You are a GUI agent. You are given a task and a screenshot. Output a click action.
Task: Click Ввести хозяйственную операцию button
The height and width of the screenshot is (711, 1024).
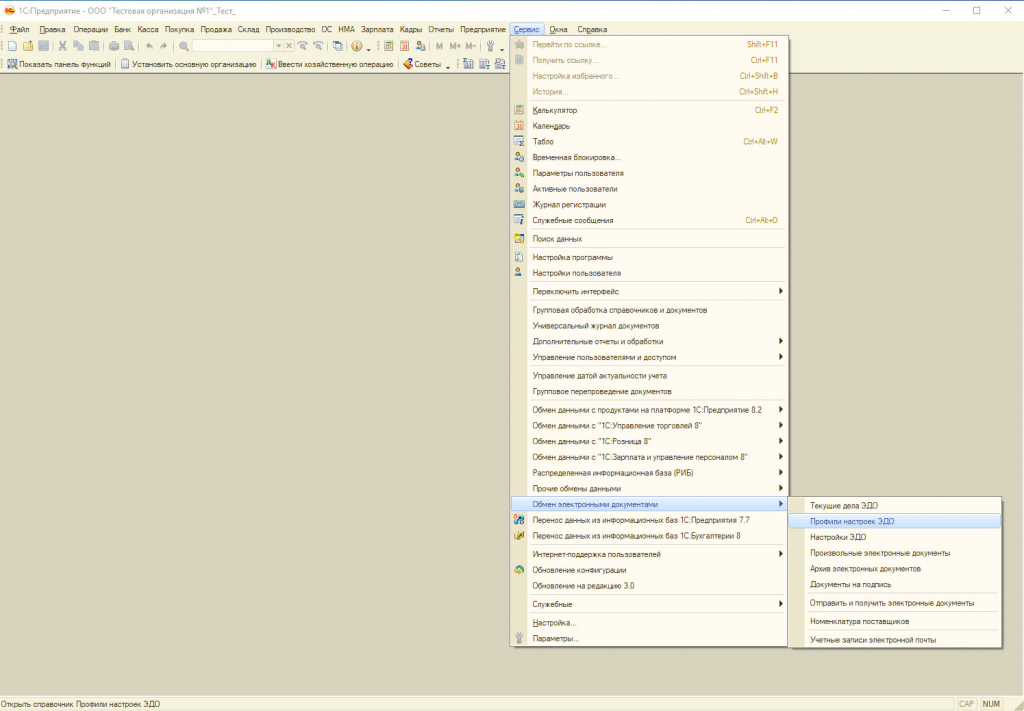click(x=330, y=64)
